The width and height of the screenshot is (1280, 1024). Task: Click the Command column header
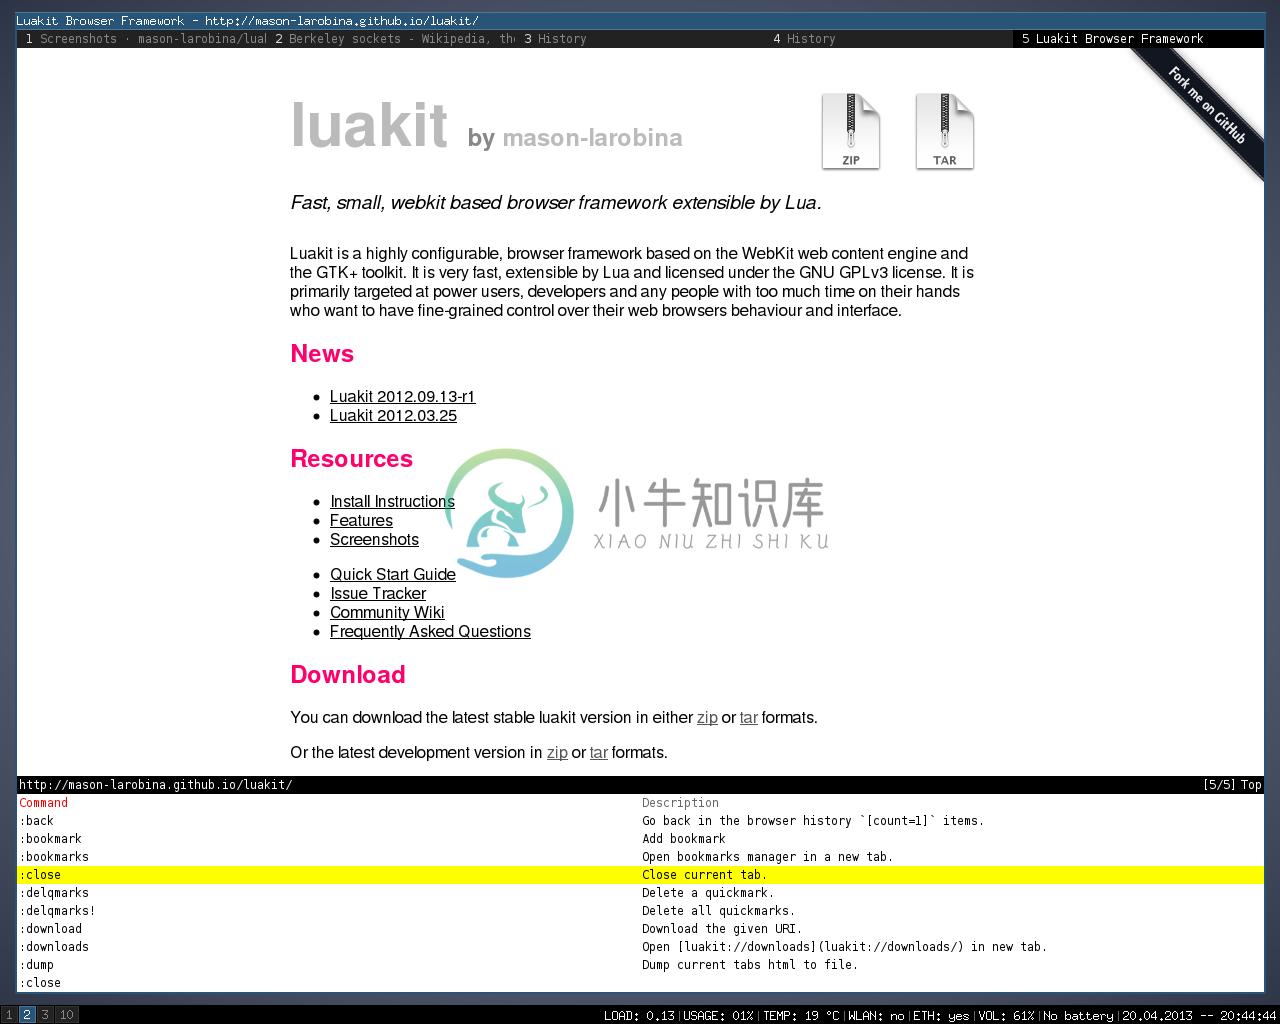[x=43, y=803]
